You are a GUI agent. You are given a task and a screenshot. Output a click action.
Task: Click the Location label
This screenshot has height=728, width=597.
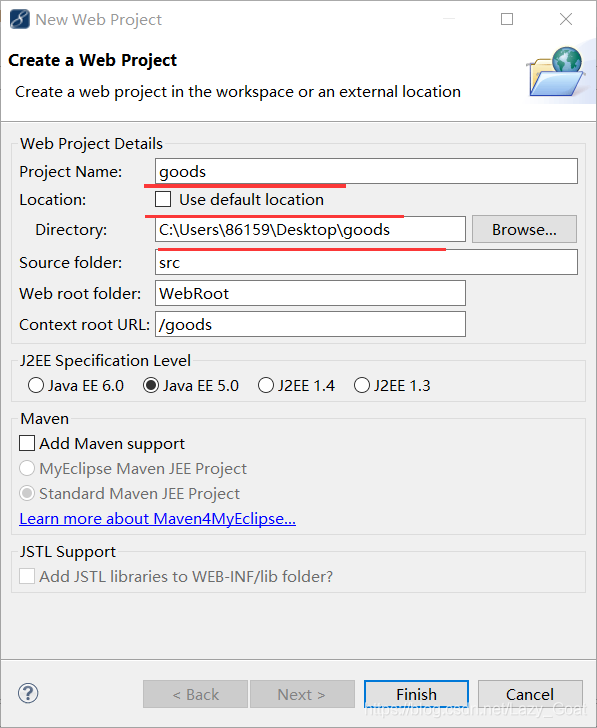coord(52,200)
